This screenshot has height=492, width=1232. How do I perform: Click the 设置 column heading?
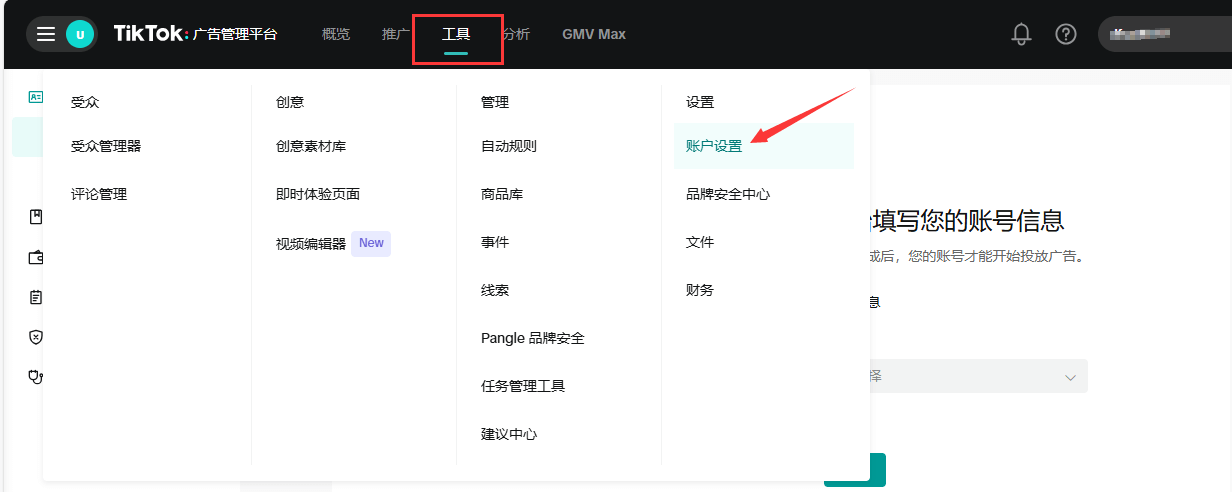[700, 102]
